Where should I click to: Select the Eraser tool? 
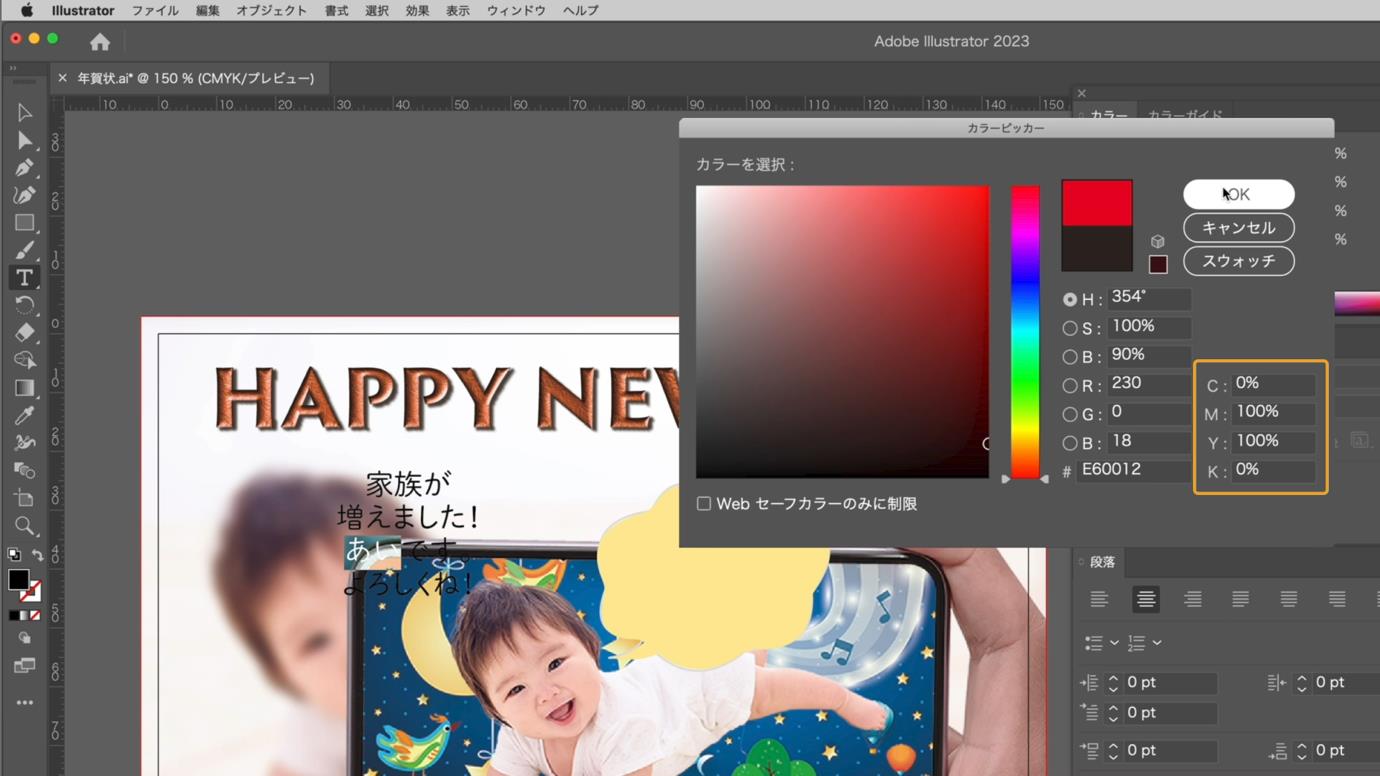[x=25, y=333]
